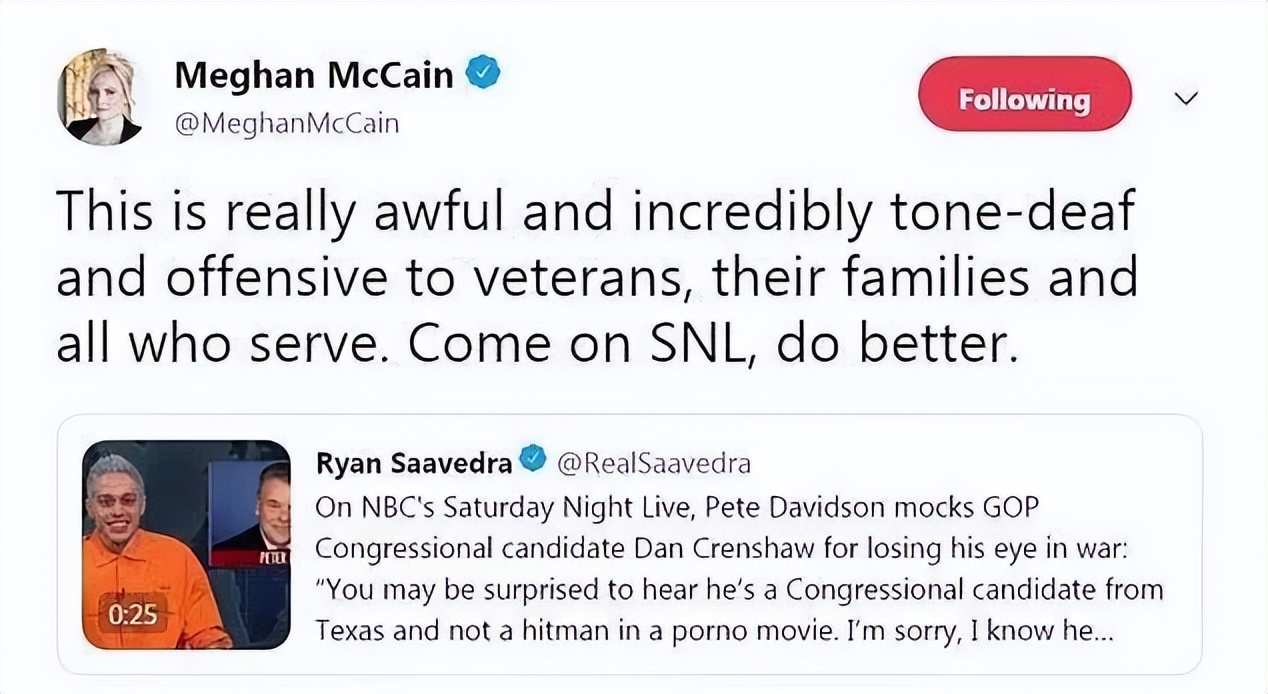The image size is (1268, 694).
Task: Click the 0:25 video duration badge
Action: click(133, 613)
